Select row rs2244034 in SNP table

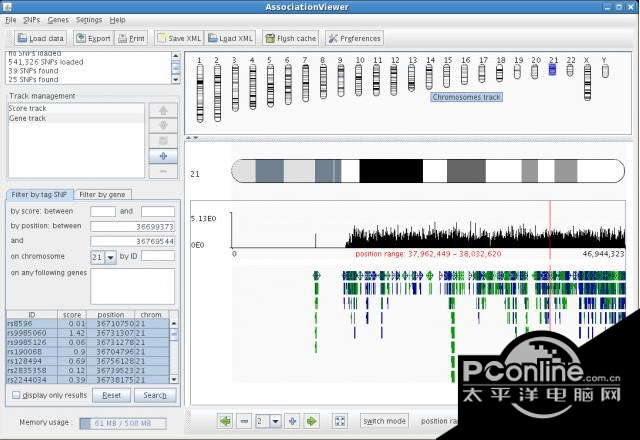[x=88, y=380]
